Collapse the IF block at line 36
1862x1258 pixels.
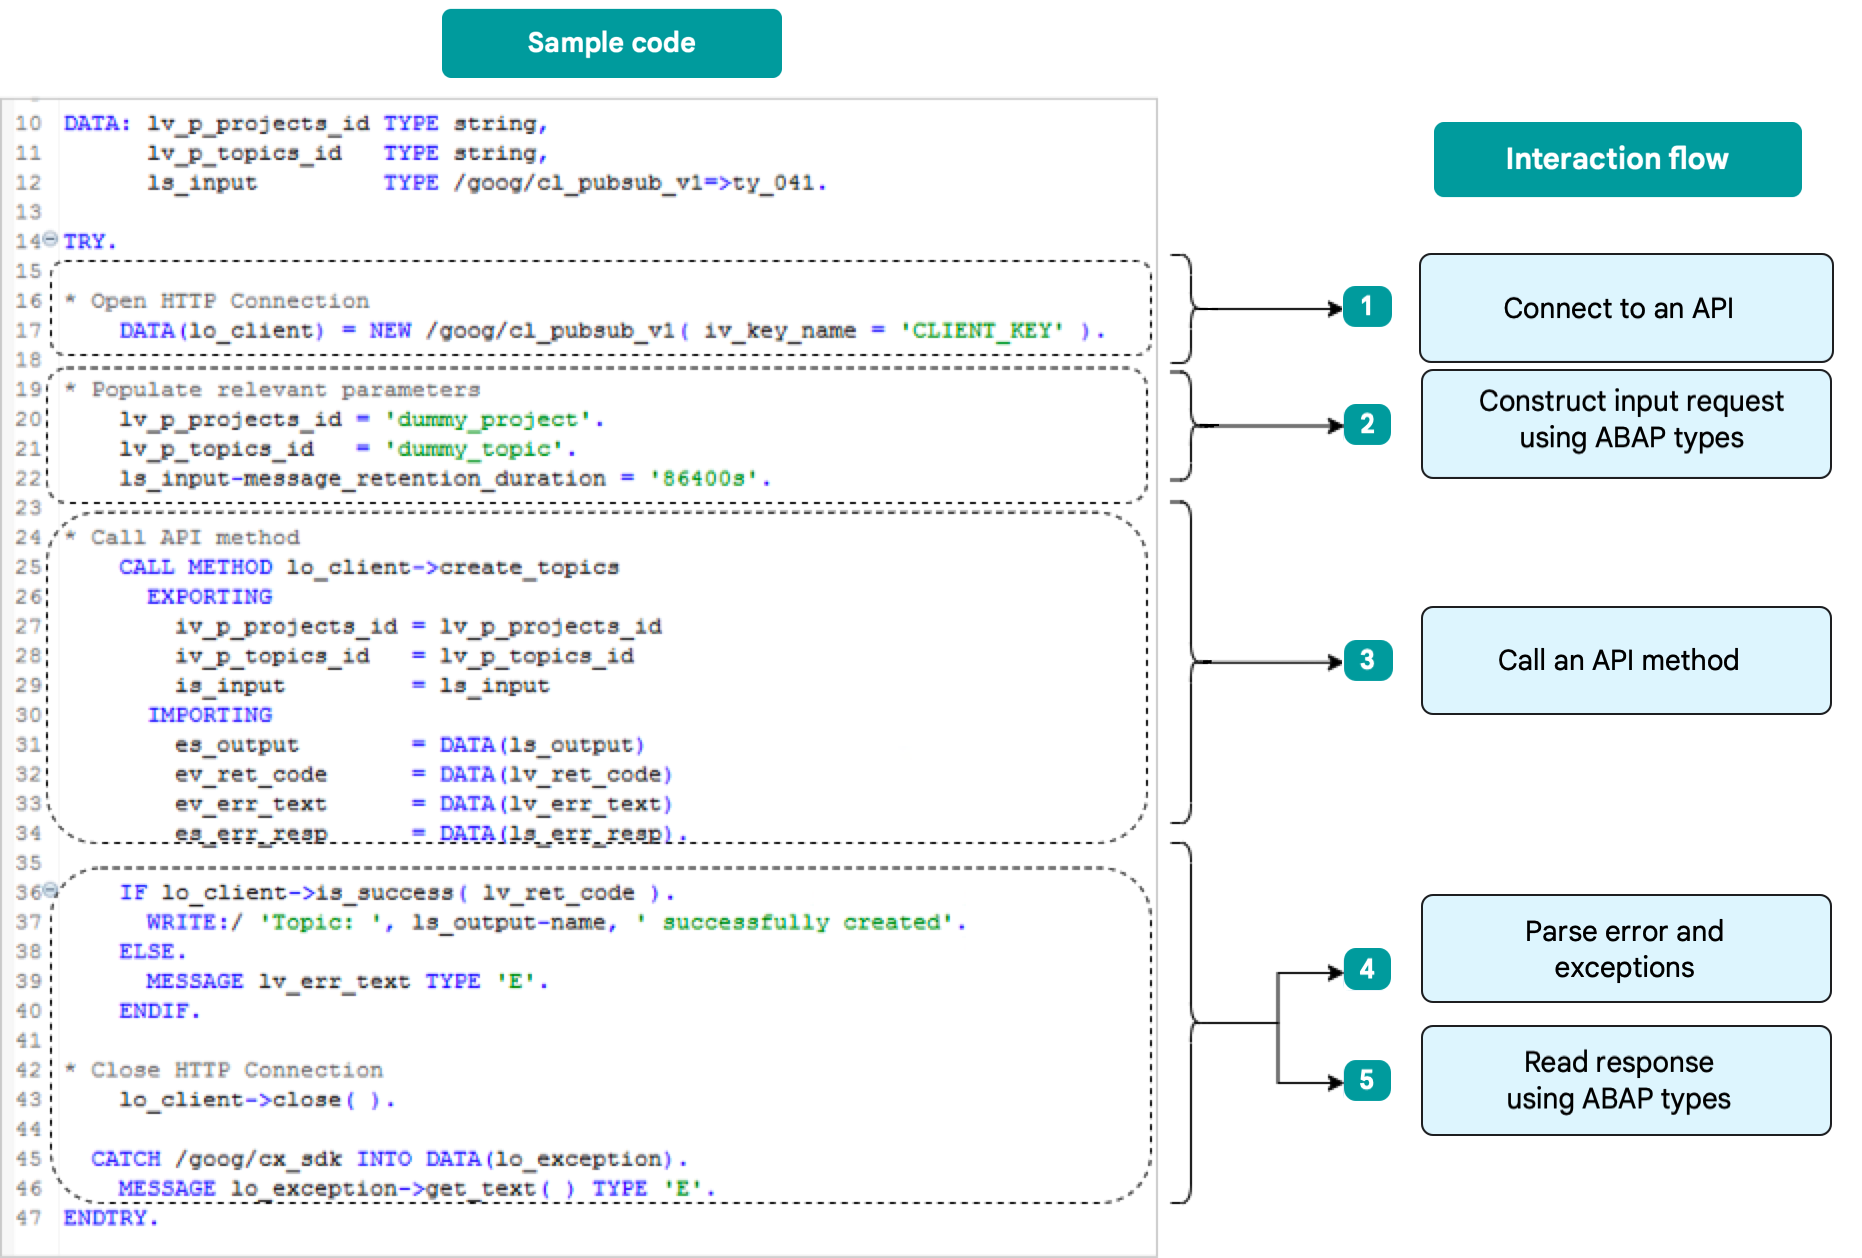[x=50, y=890]
